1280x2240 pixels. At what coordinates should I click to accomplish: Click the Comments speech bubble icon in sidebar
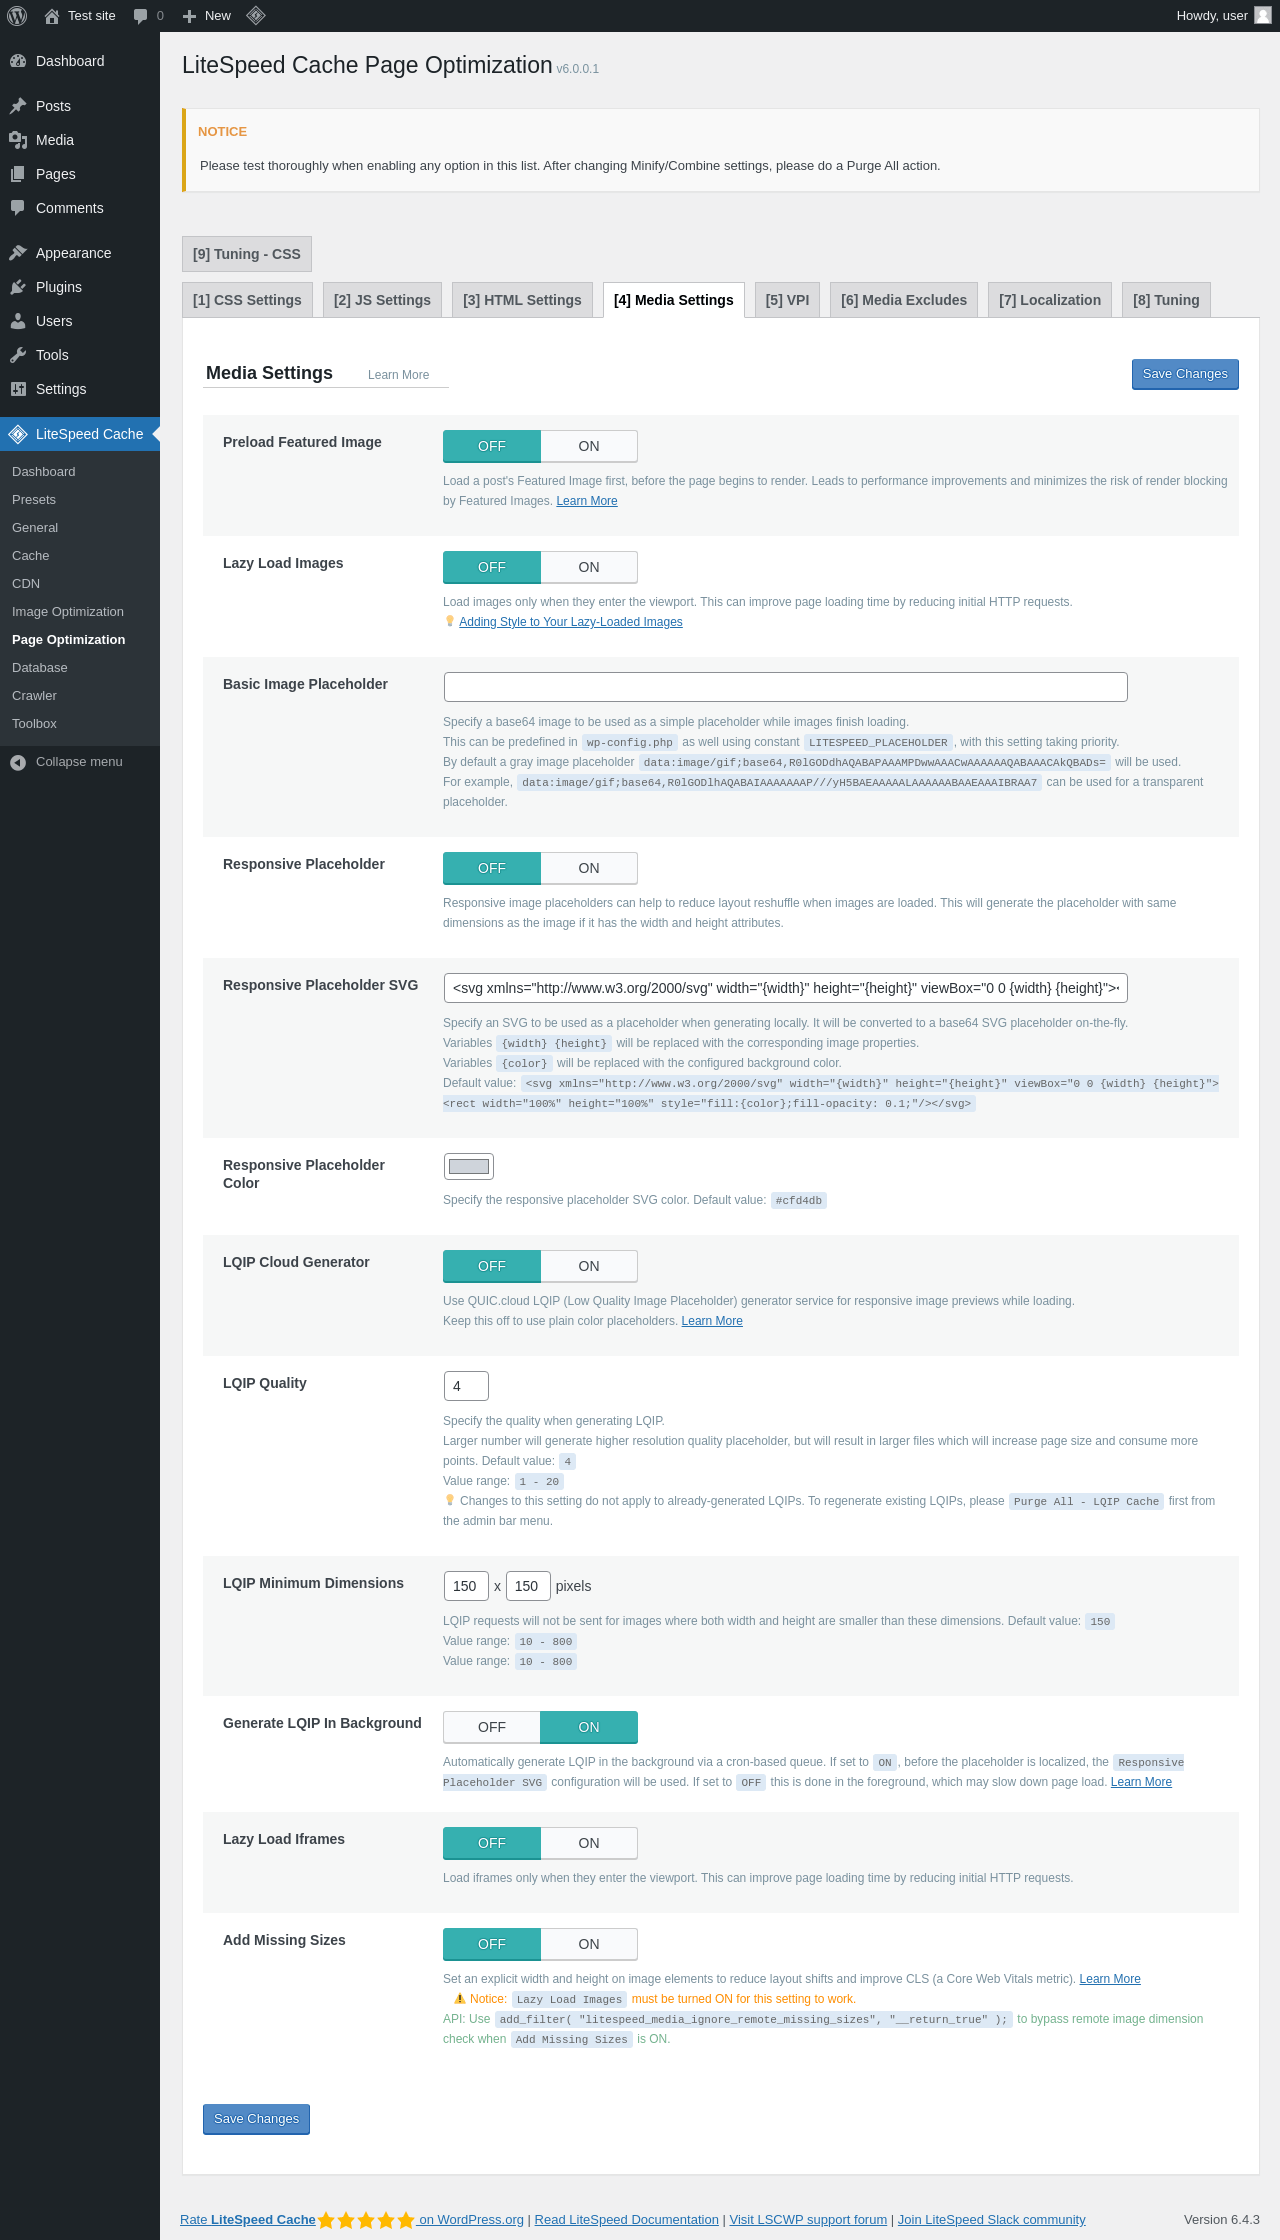18,208
